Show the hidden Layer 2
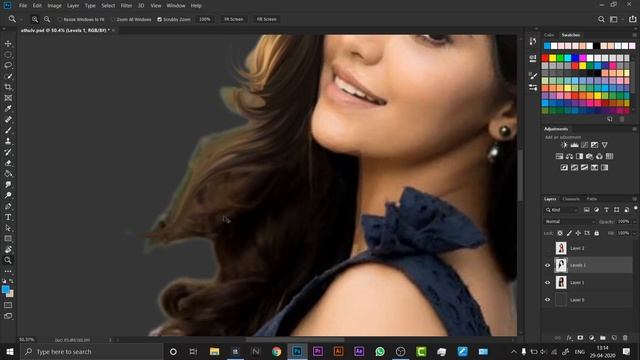This screenshot has height=360, width=640. point(548,248)
